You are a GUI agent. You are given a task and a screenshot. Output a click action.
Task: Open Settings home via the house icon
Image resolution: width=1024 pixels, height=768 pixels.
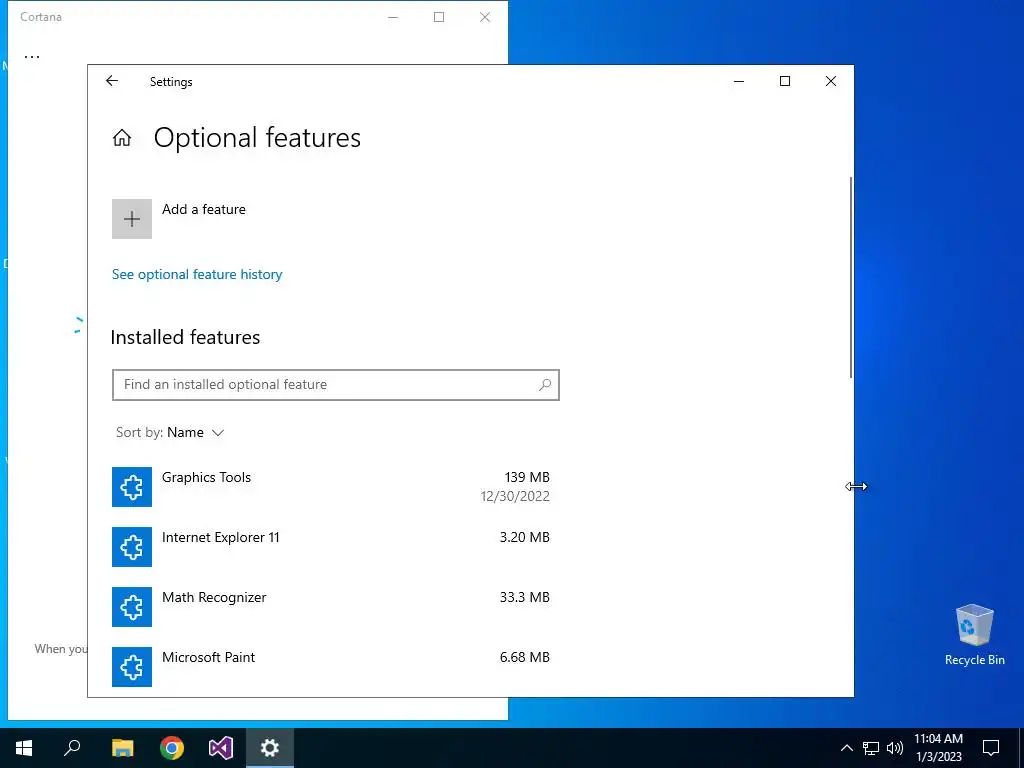[122, 138]
